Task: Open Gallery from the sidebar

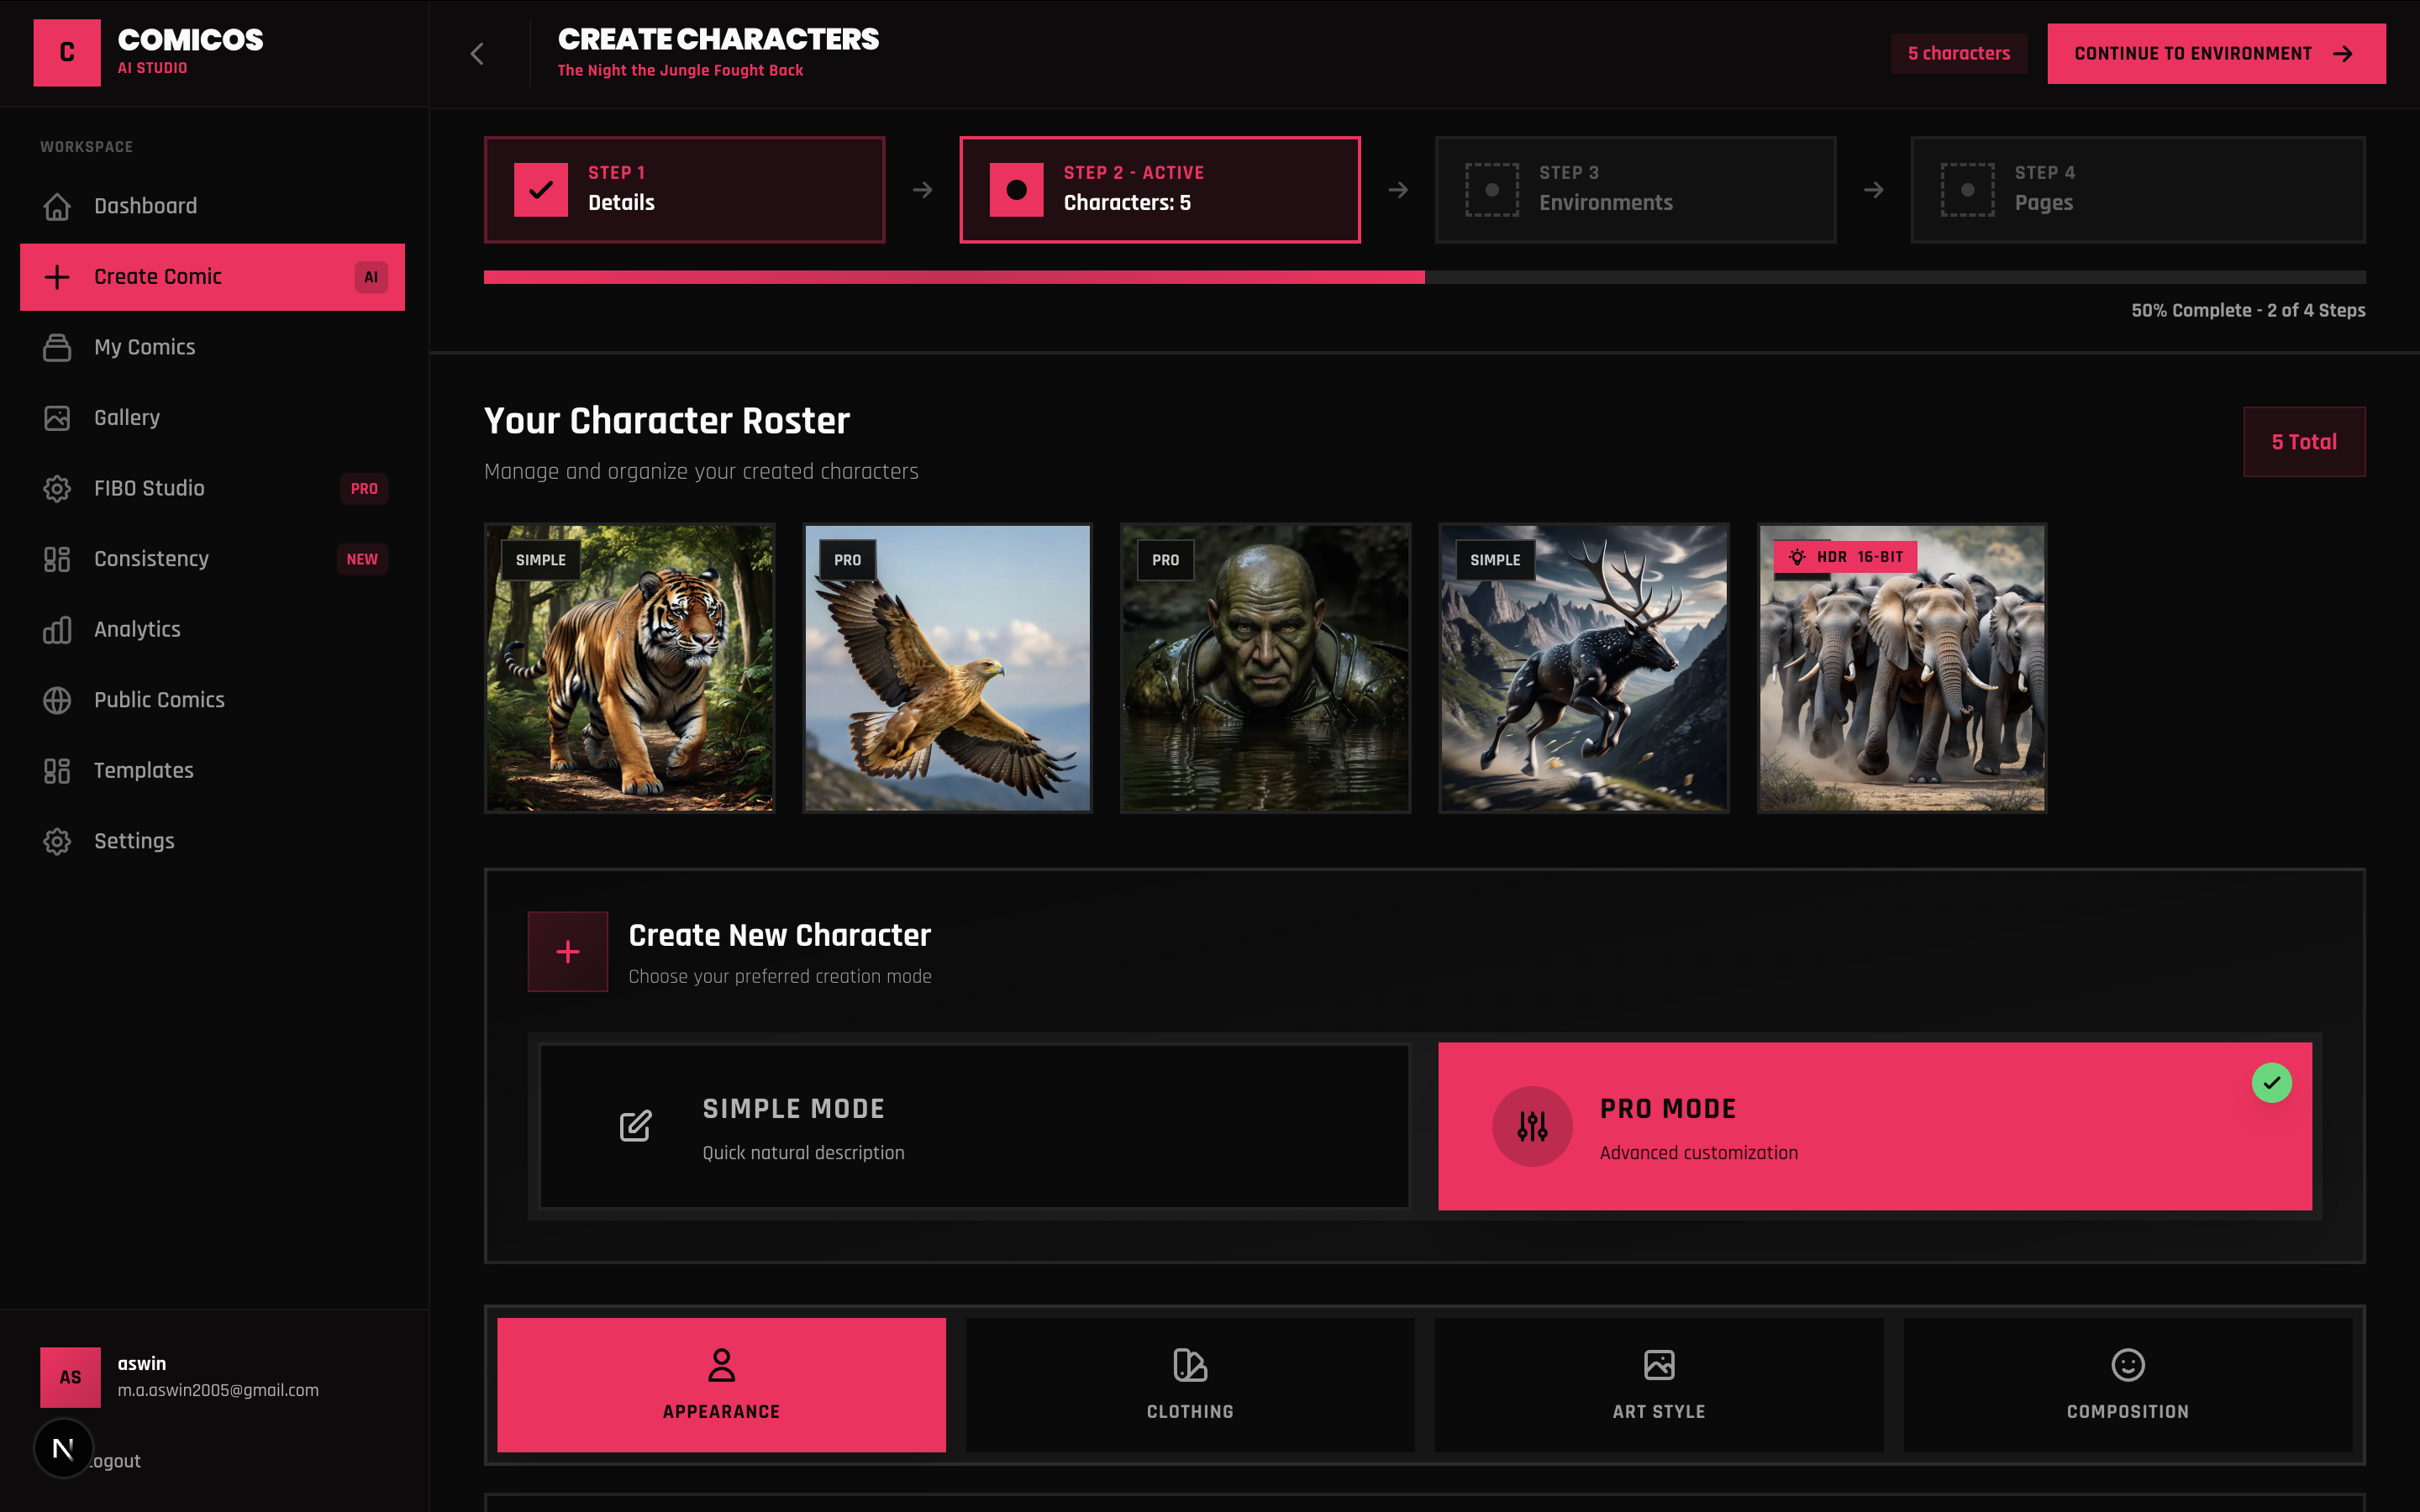Action: pos(126,418)
